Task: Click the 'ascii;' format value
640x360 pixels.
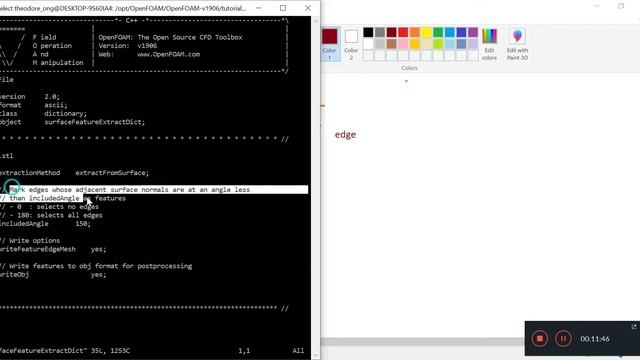Action: click(56, 105)
